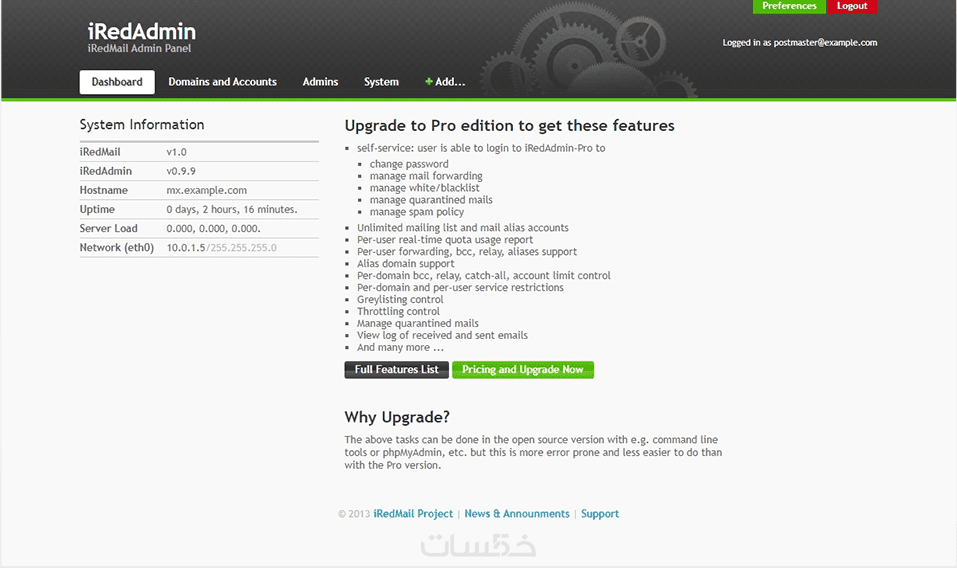Click the Throttling control line

pyautogui.click(x=398, y=311)
